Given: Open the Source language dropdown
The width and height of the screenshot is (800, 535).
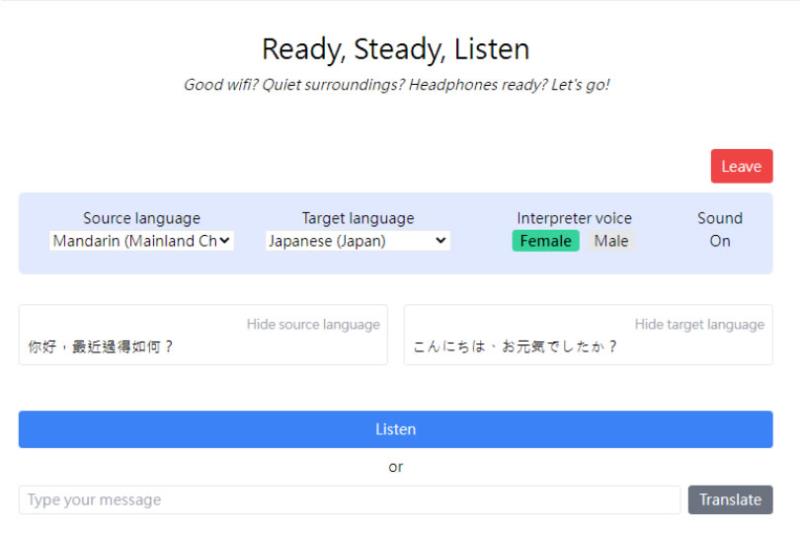Looking at the screenshot, I should coord(141,241).
